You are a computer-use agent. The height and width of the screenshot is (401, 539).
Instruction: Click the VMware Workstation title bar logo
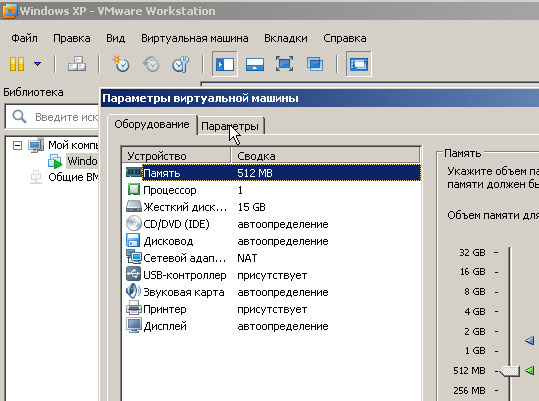(9, 11)
